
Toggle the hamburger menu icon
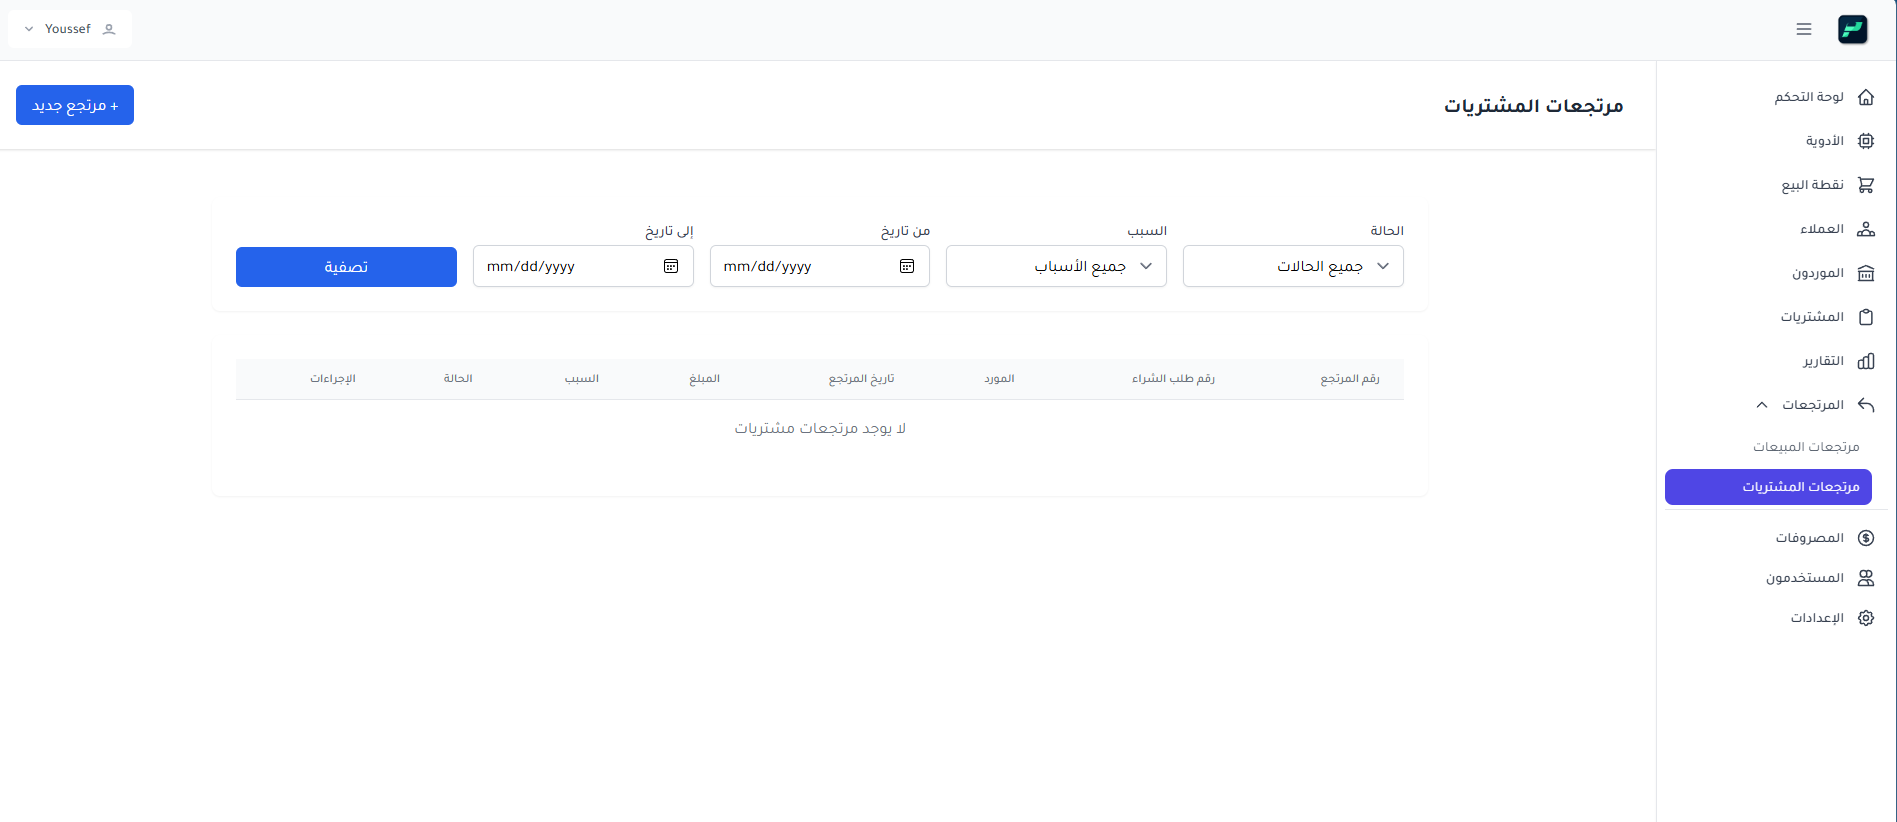pyautogui.click(x=1804, y=29)
